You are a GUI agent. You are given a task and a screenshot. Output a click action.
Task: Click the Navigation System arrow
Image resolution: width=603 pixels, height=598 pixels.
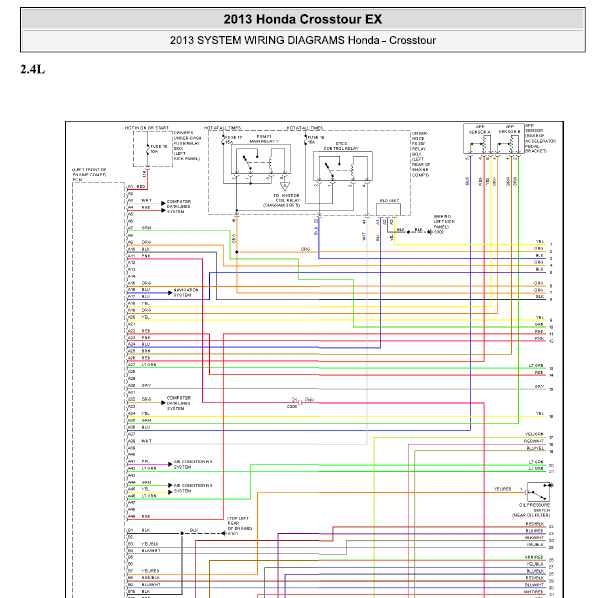pos(170,293)
